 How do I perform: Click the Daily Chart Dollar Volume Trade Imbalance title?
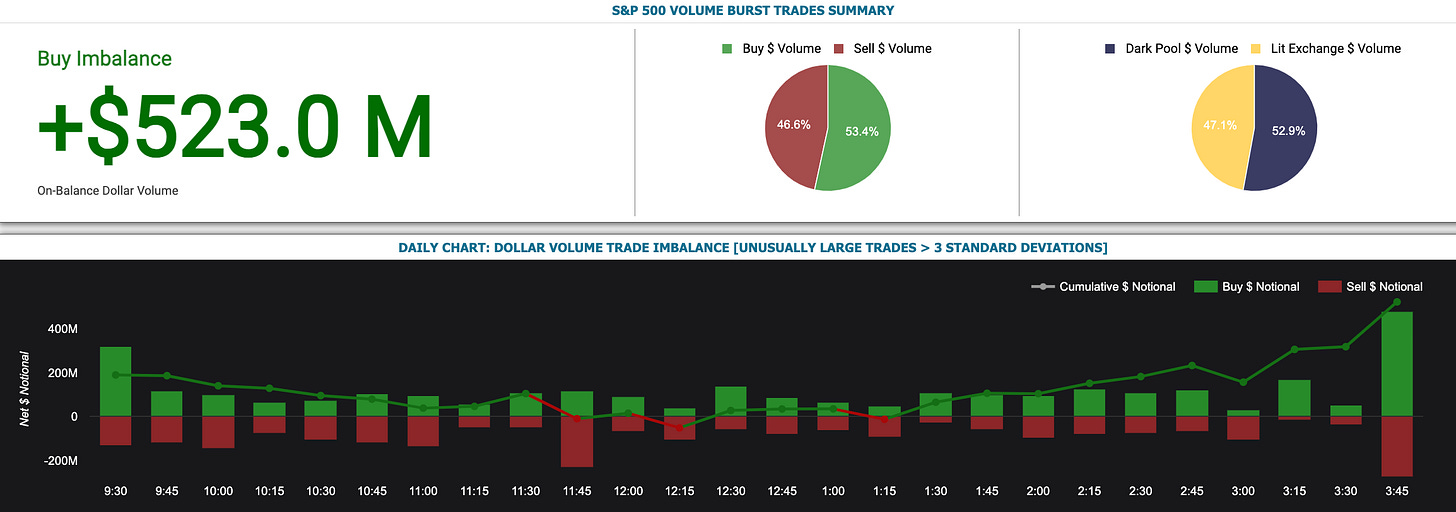(753, 247)
